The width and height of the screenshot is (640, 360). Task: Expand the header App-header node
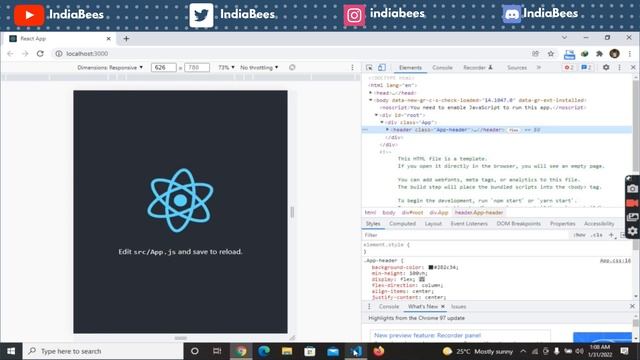387,130
